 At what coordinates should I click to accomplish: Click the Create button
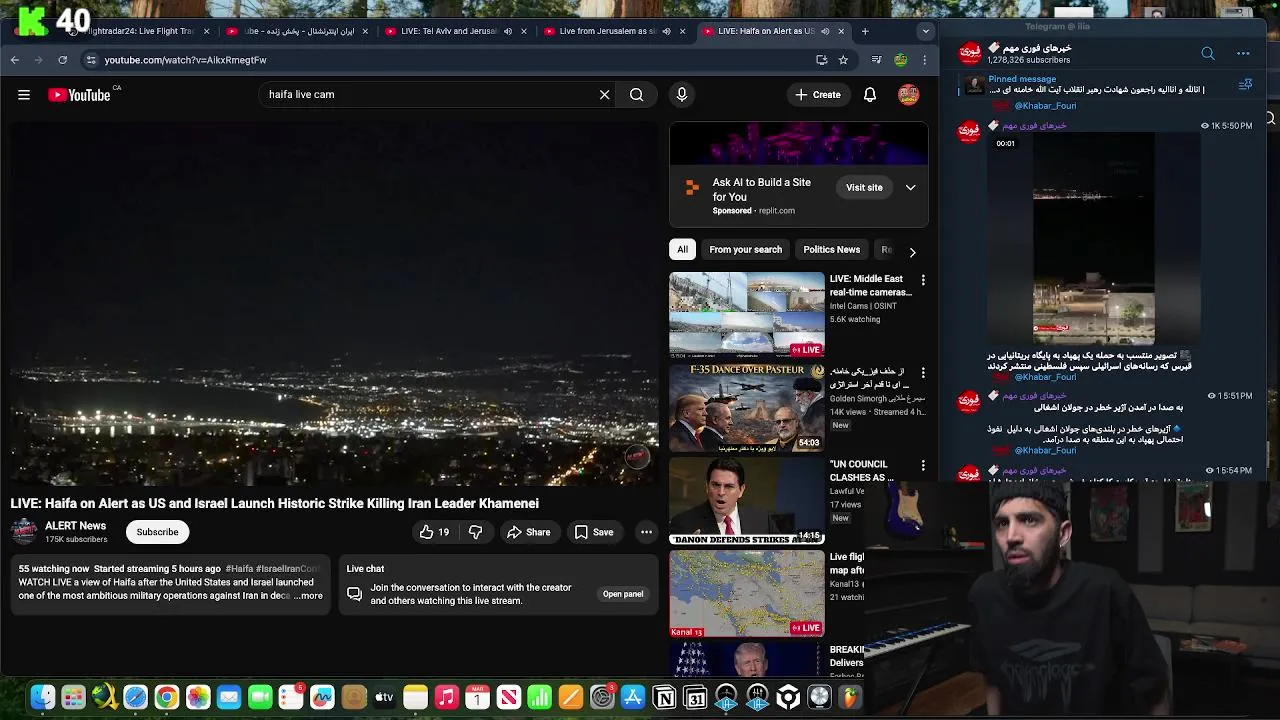point(818,95)
